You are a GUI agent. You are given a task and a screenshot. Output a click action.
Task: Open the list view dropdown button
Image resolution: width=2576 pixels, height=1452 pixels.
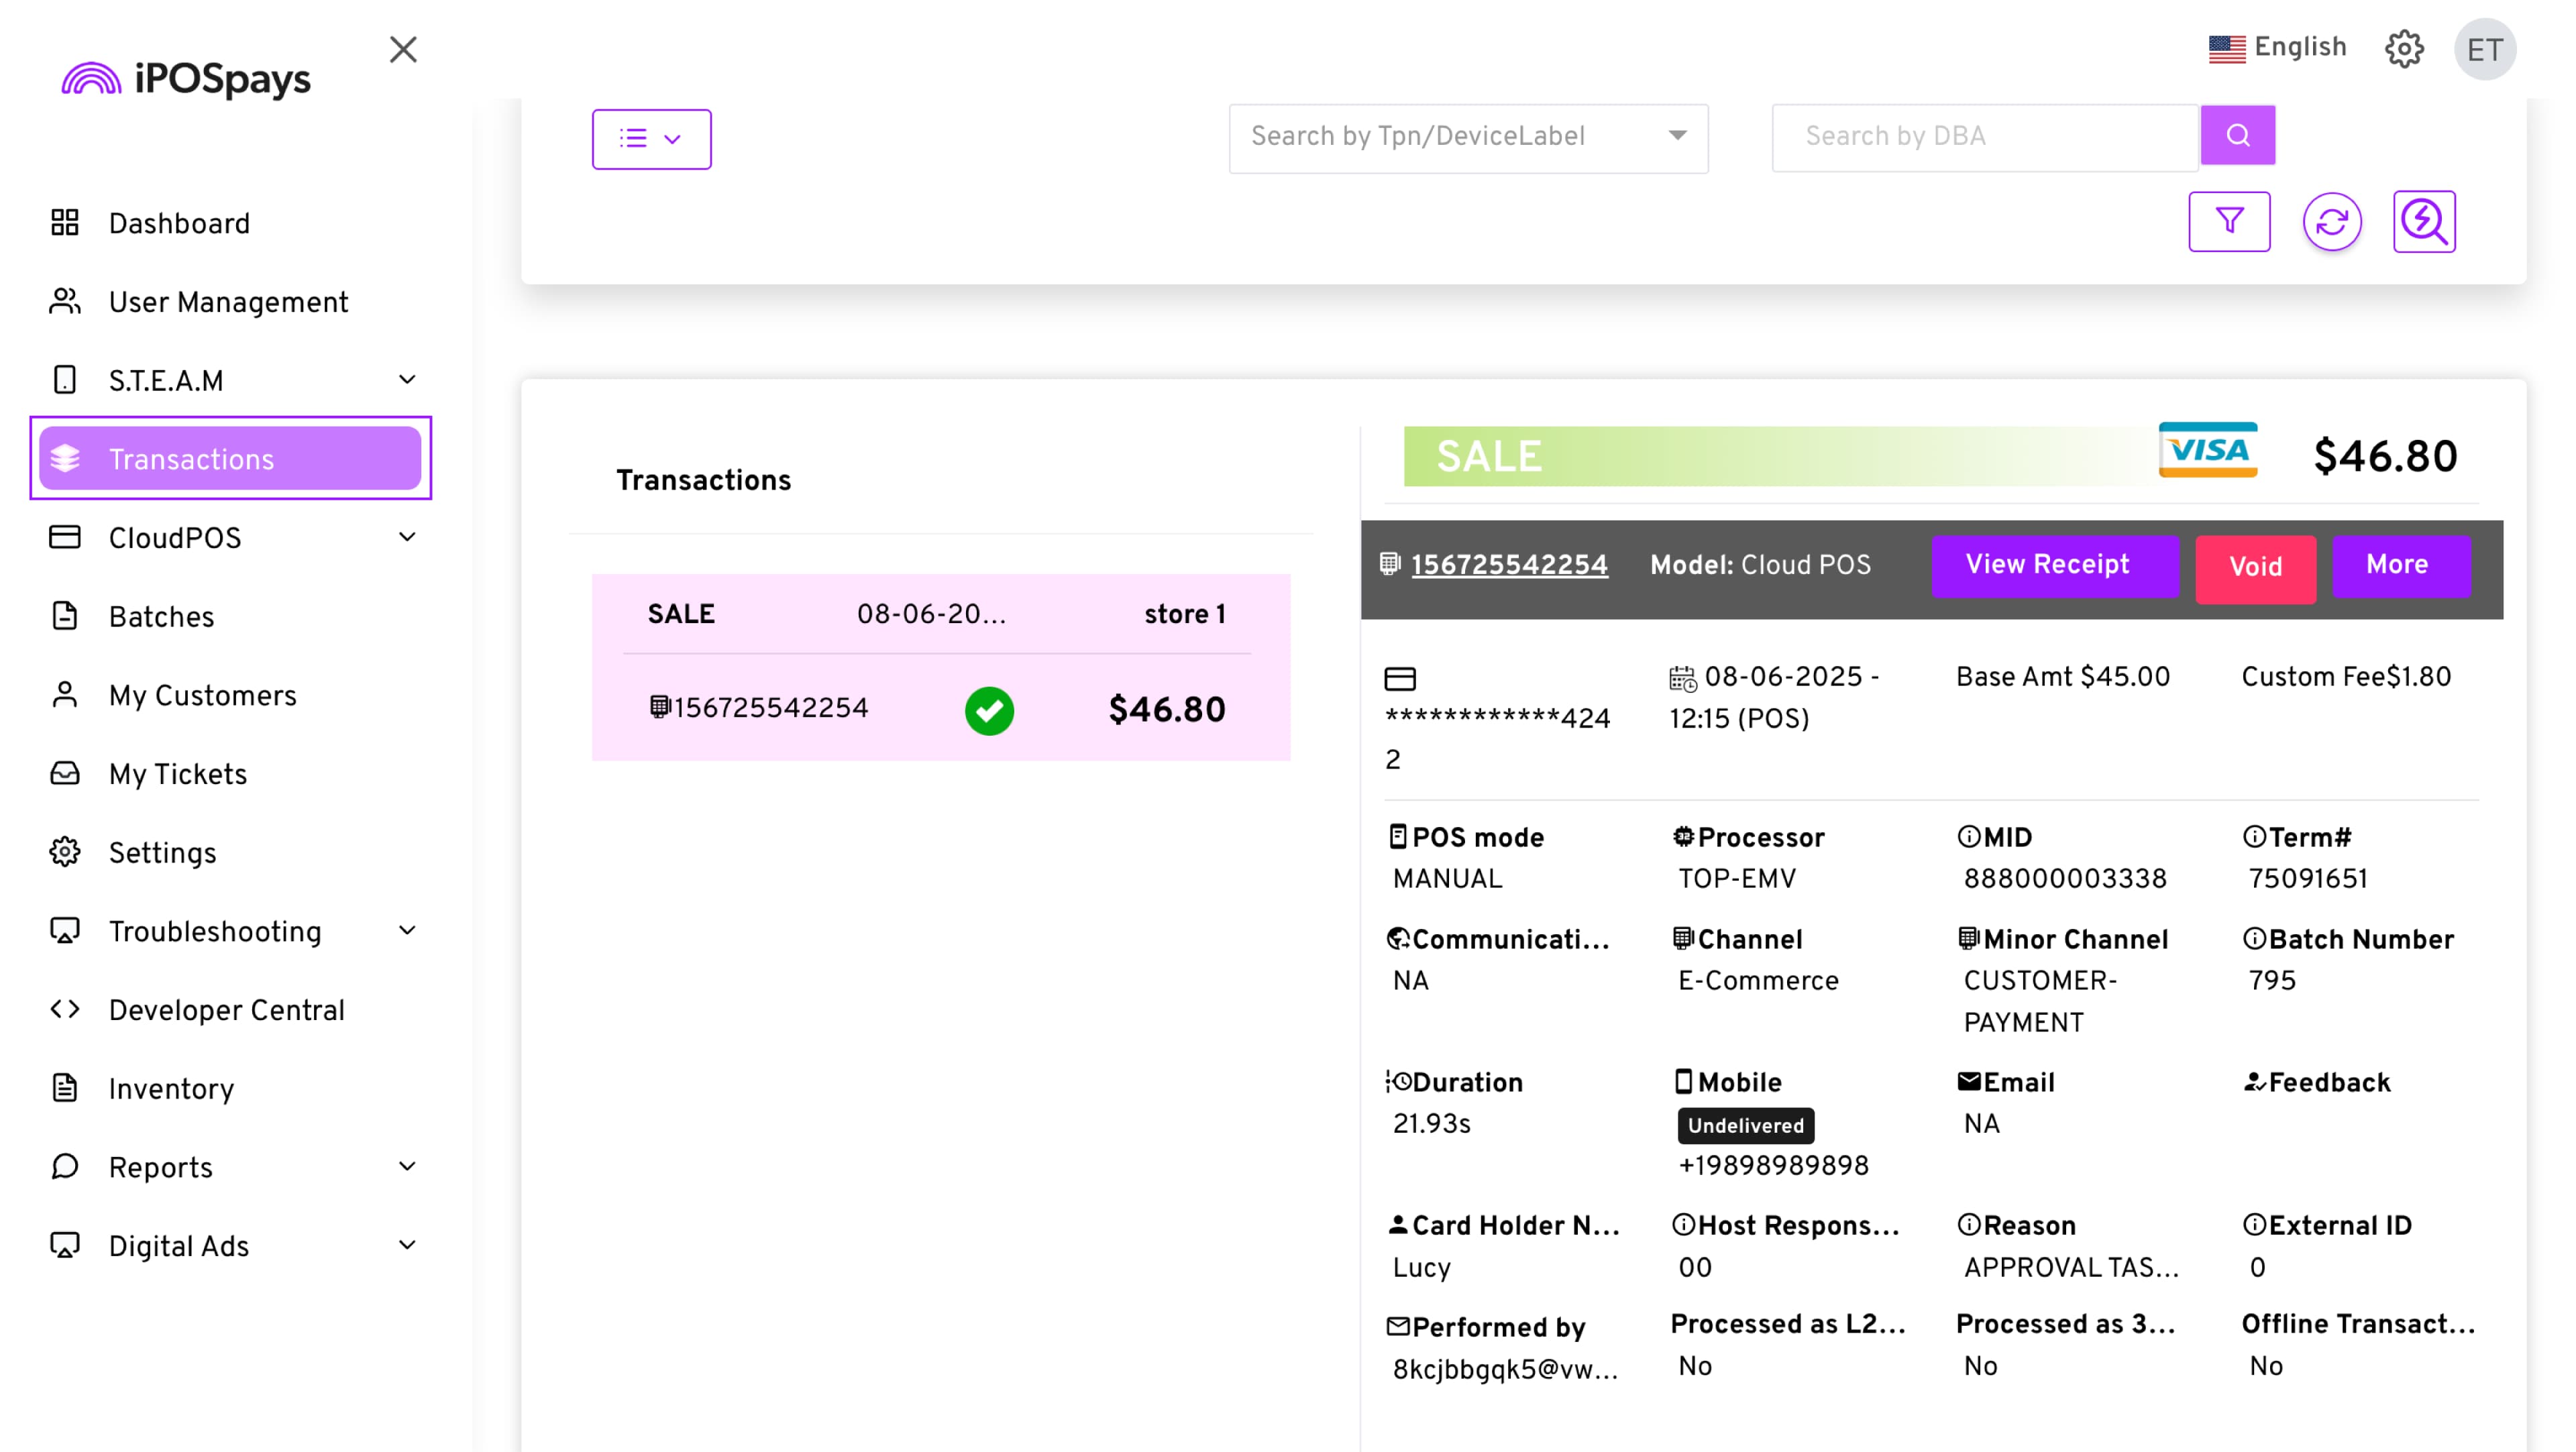point(651,139)
